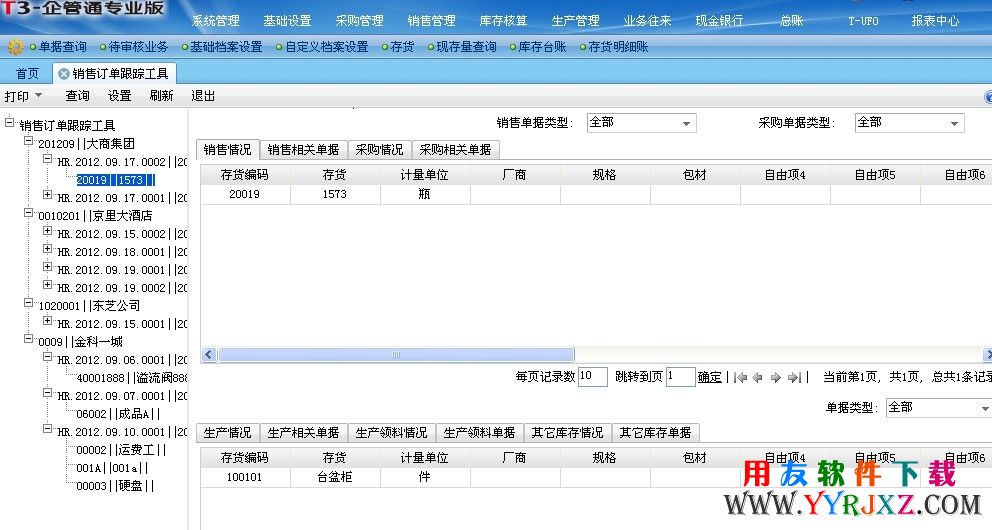This screenshot has width=992, height=530.
Task: Switch to 生产领料情况 tab
Action: (x=392, y=433)
